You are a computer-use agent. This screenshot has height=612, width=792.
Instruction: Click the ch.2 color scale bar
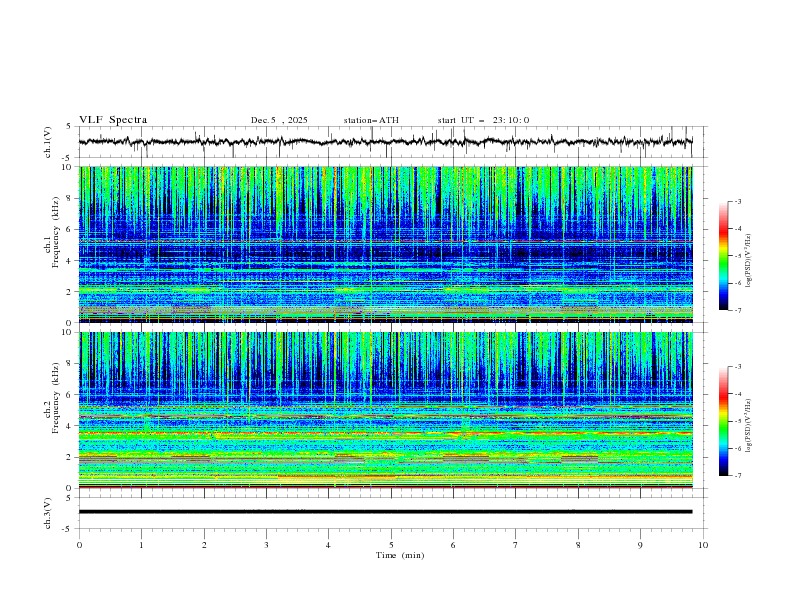(723, 421)
